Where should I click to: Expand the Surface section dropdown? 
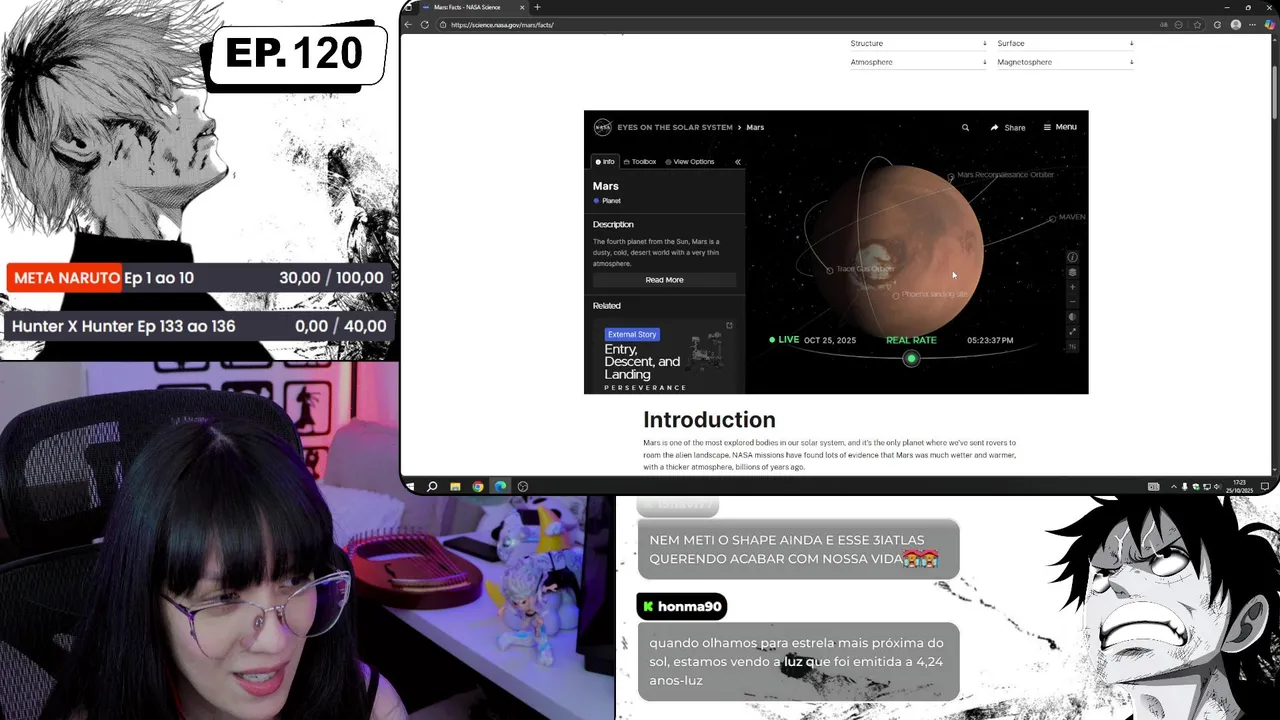point(1065,44)
